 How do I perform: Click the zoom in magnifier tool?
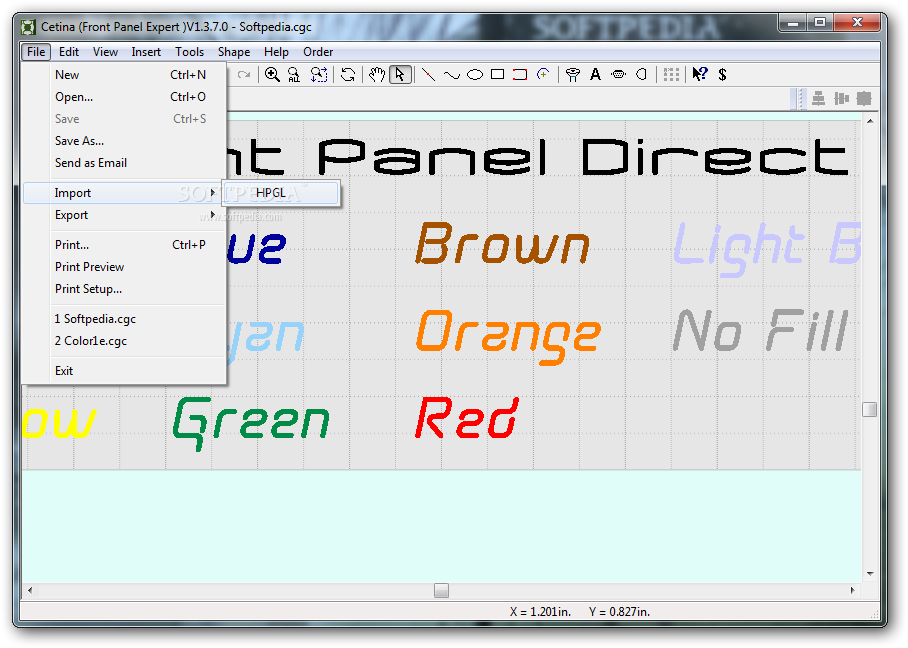pyautogui.click(x=272, y=74)
